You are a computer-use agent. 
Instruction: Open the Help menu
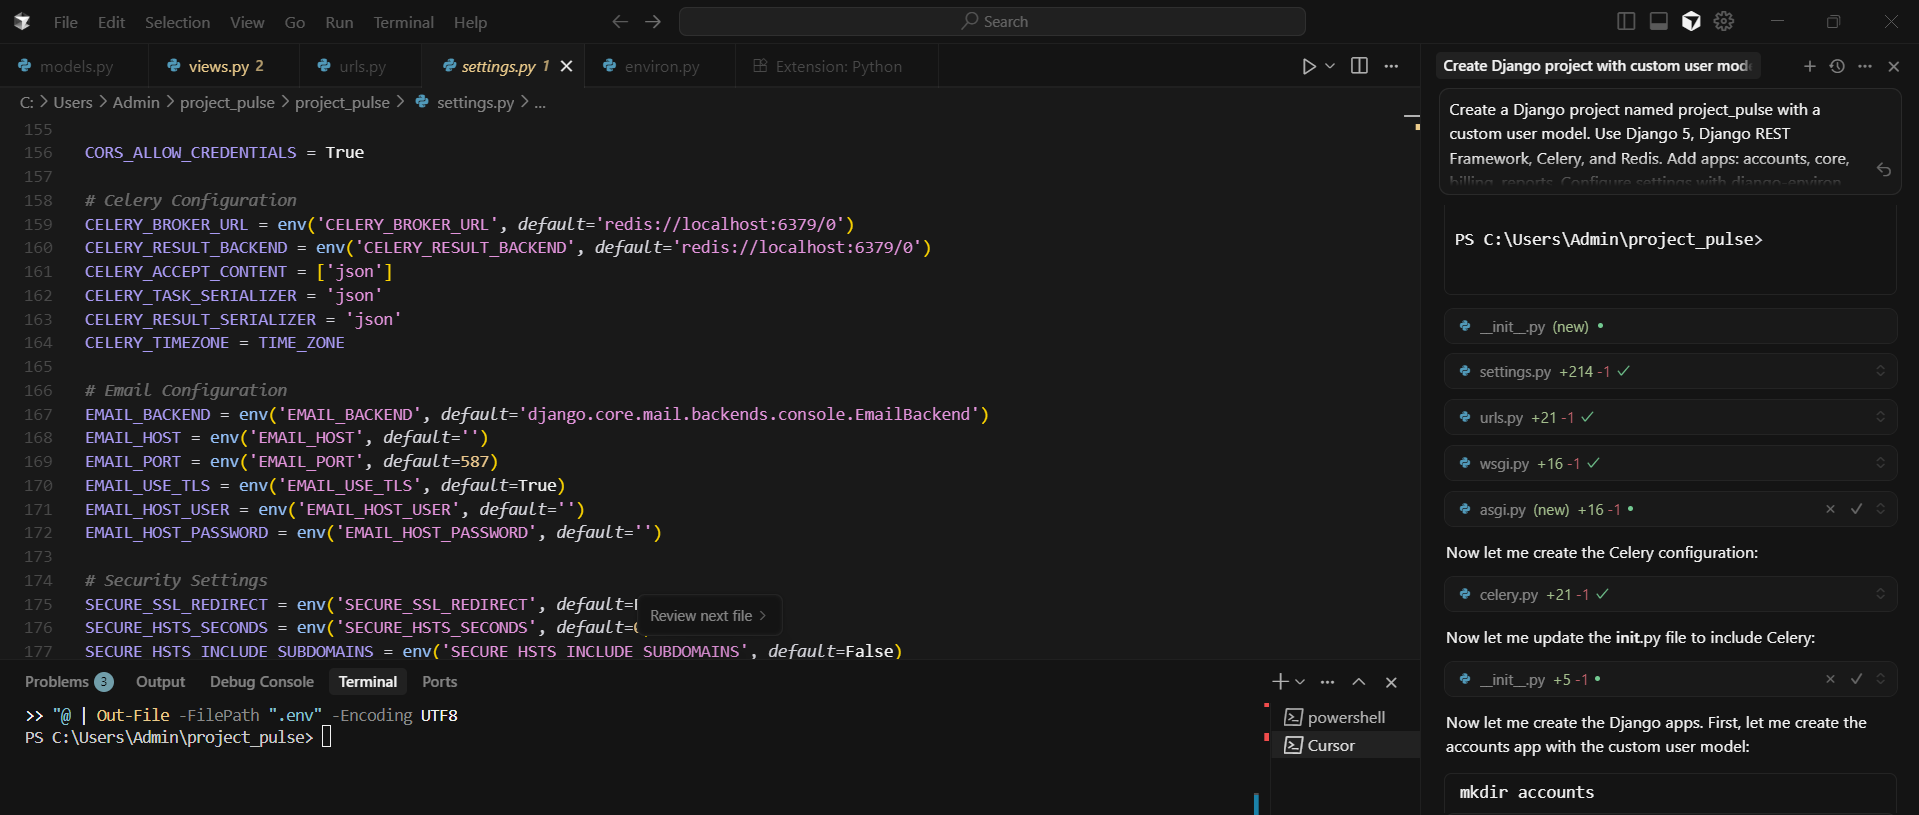pyautogui.click(x=470, y=22)
